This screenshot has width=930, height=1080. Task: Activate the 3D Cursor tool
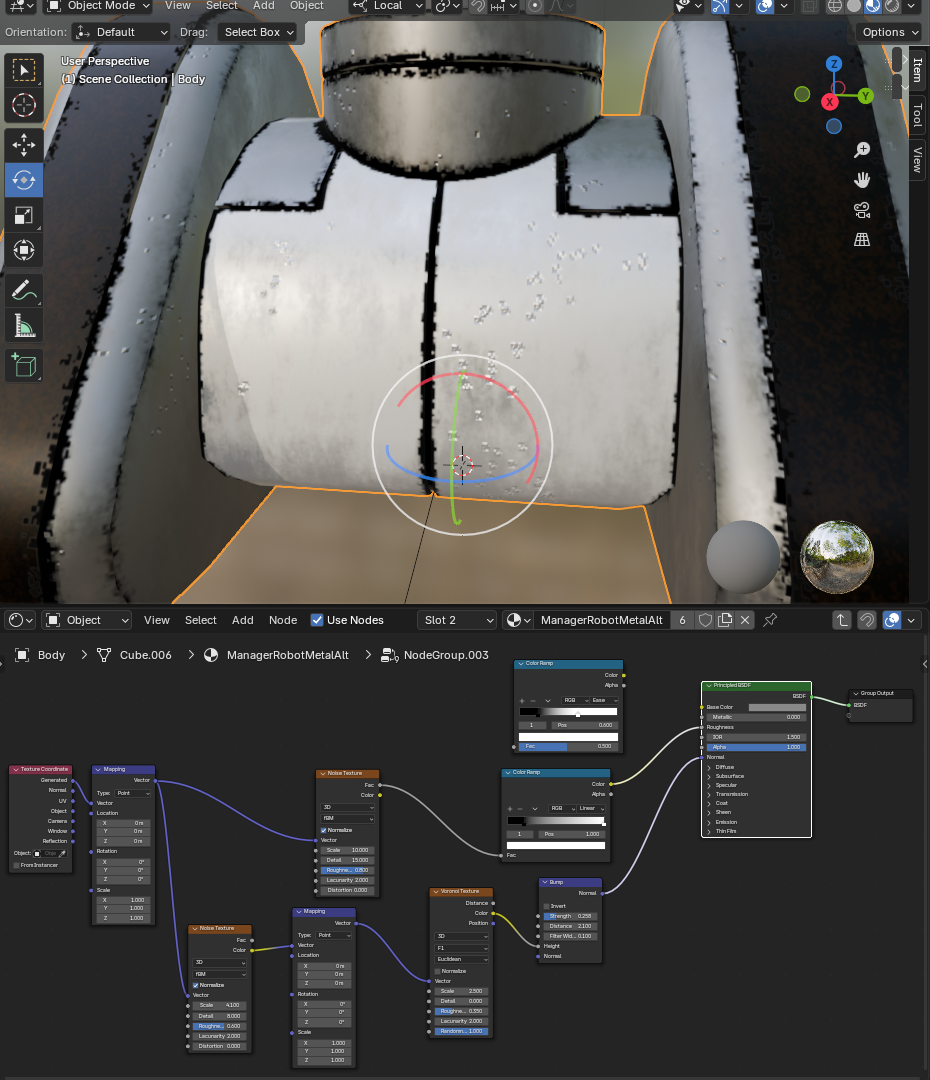(24, 105)
